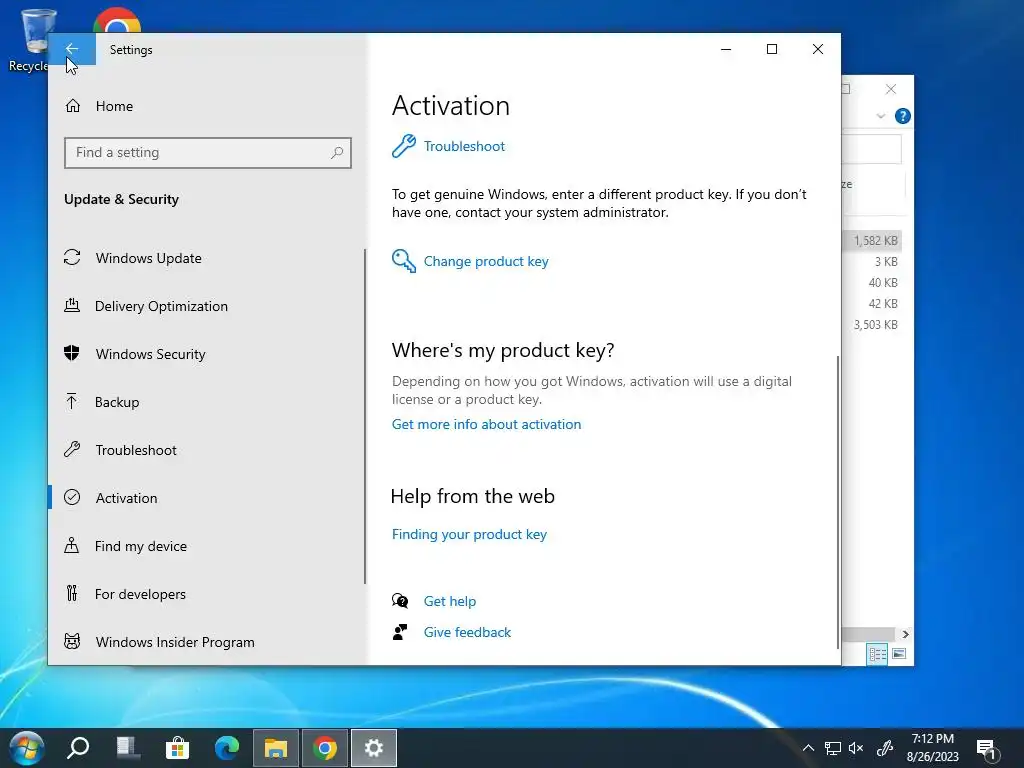Viewport: 1024px width, 768px height.
Task: Go to Backup settings
Action: pyautogui.click(x=117, y=402)
